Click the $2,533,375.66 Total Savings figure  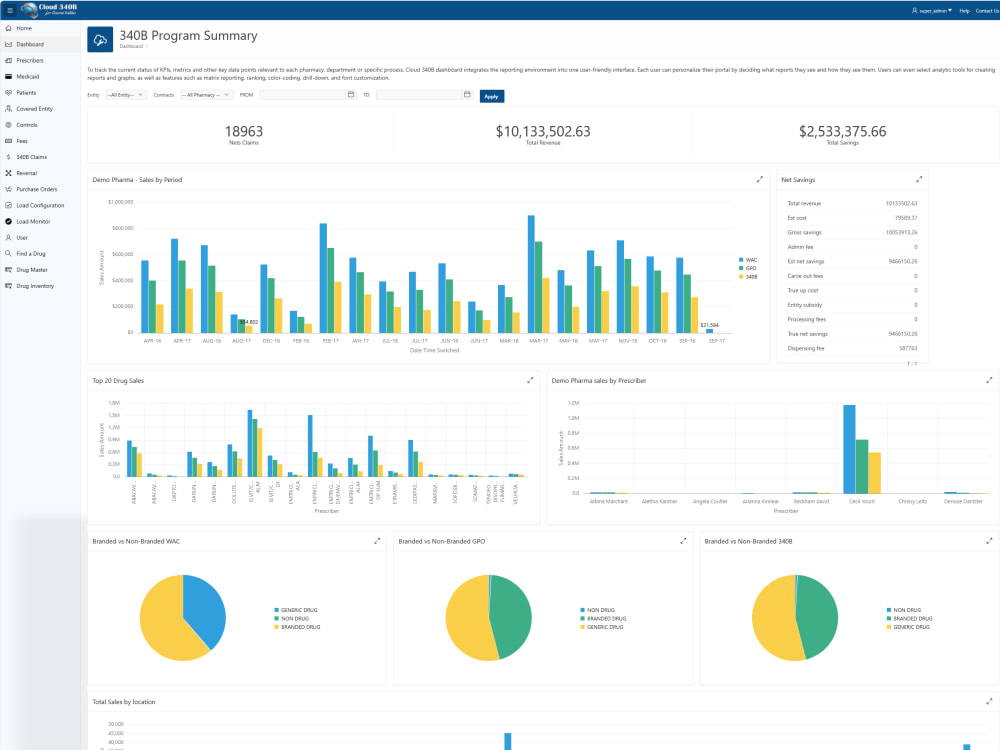[x=842, y=131]
